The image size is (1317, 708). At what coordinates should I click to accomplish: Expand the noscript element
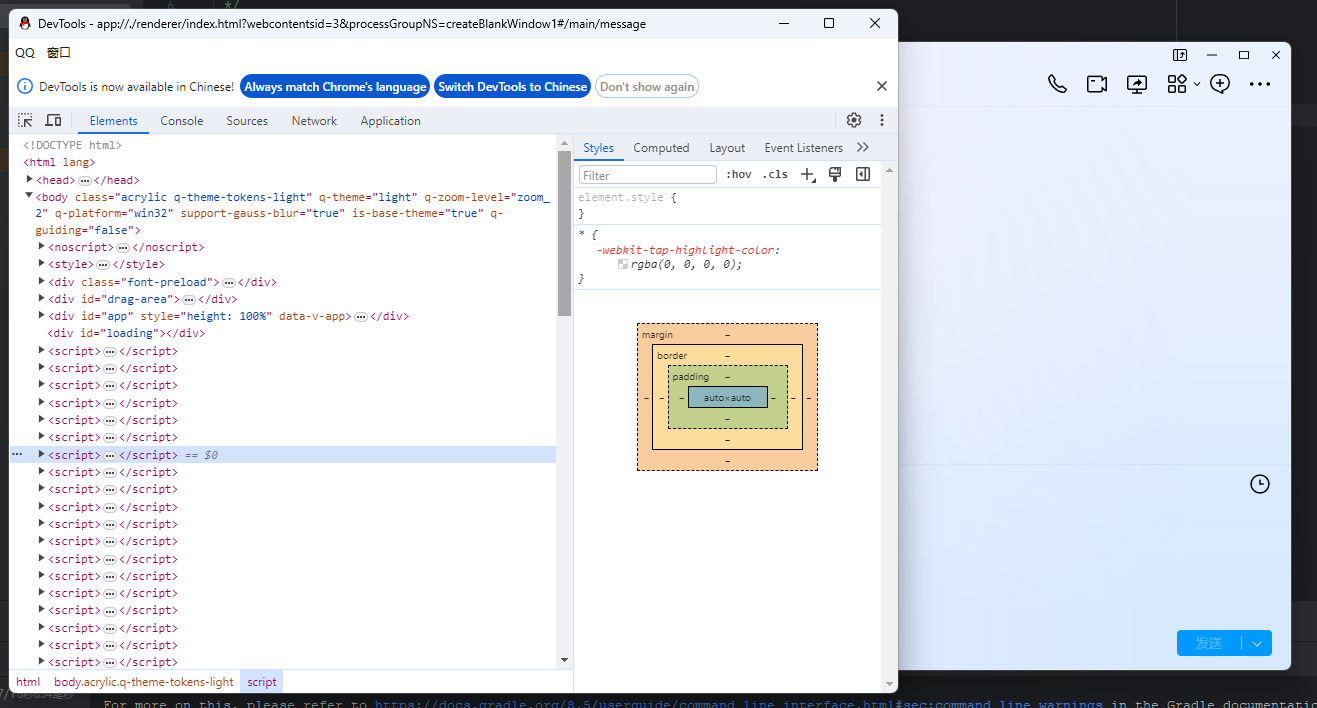click(x=42, y=246)
